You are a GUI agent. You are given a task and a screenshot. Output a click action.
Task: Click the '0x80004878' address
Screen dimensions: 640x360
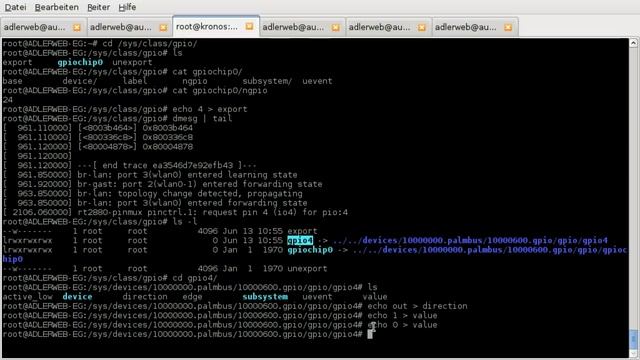(167, 147)
